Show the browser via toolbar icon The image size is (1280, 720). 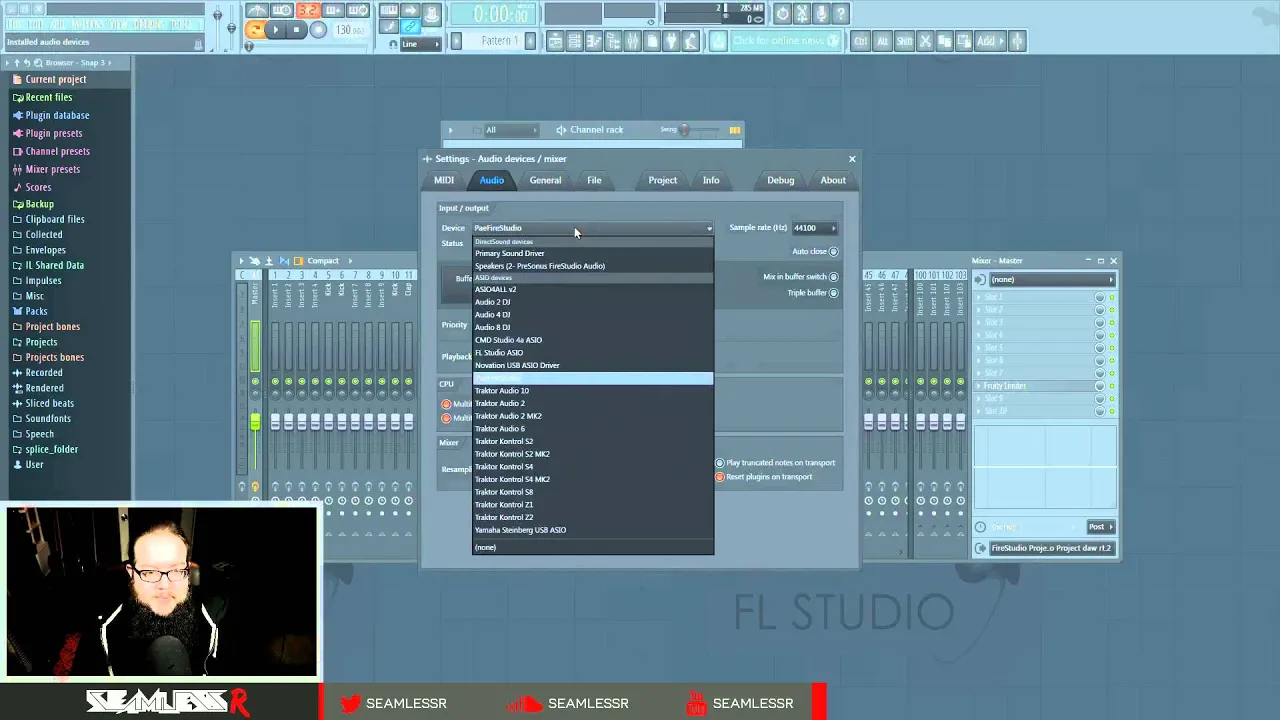611,41
